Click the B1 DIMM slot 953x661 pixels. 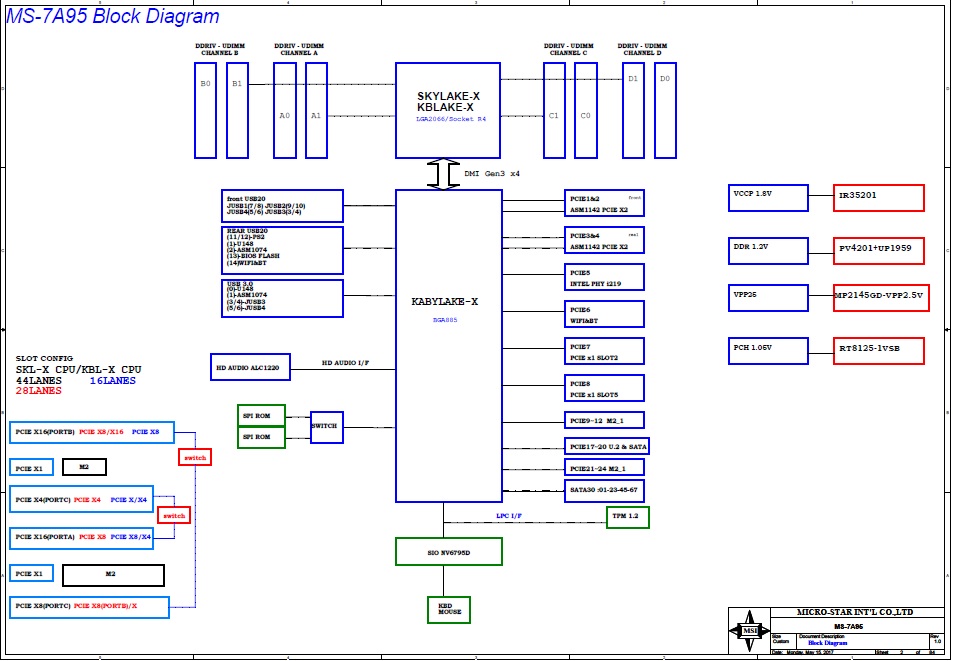[237, 110]
